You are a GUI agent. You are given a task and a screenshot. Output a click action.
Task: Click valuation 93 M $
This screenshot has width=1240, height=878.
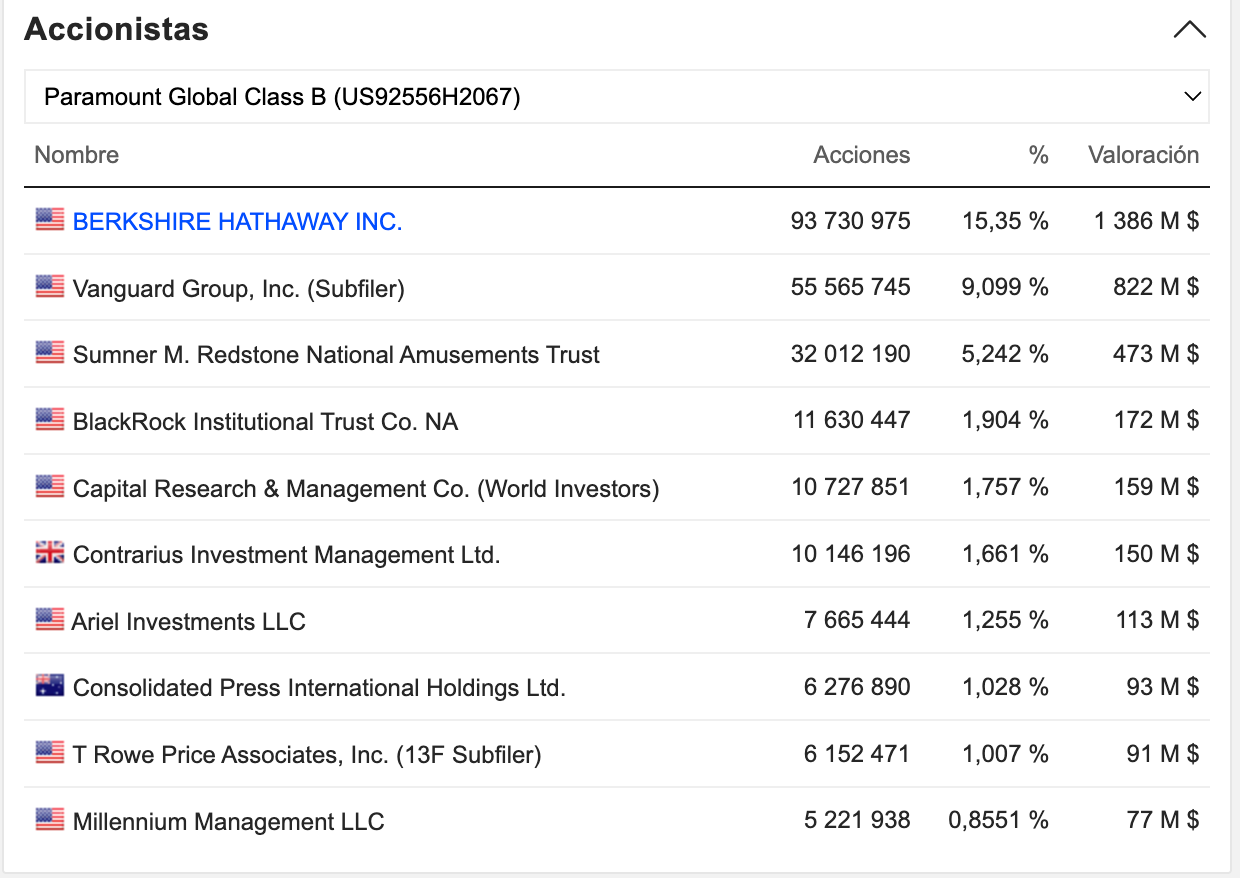tap(1162, 687)
